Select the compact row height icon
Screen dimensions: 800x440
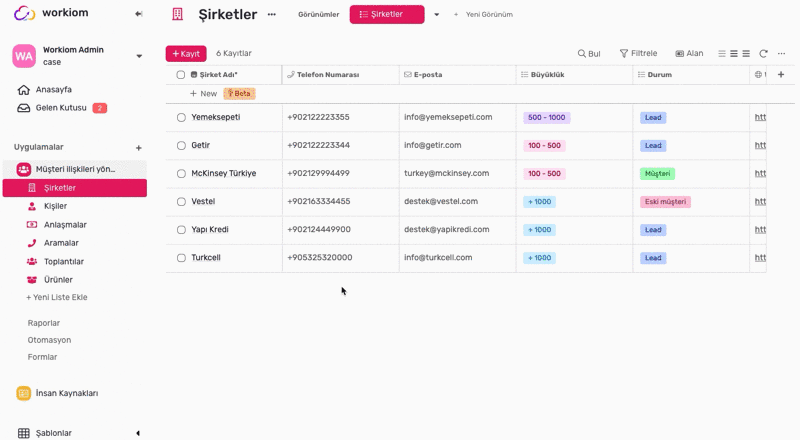click(x=721, y=54)
